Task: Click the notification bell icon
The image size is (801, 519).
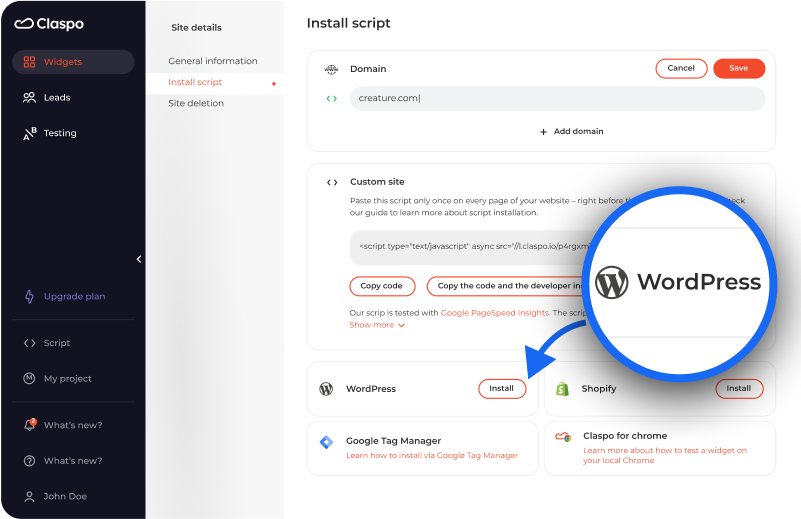Action: point(29,425)
